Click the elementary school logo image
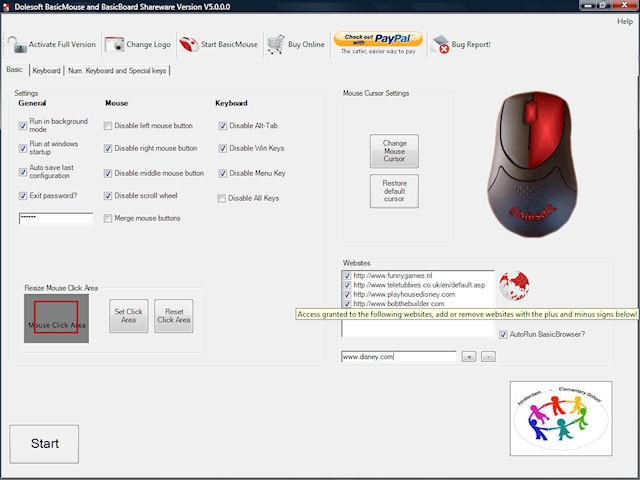Screen dimensions: 640x480 click(560, 419)
